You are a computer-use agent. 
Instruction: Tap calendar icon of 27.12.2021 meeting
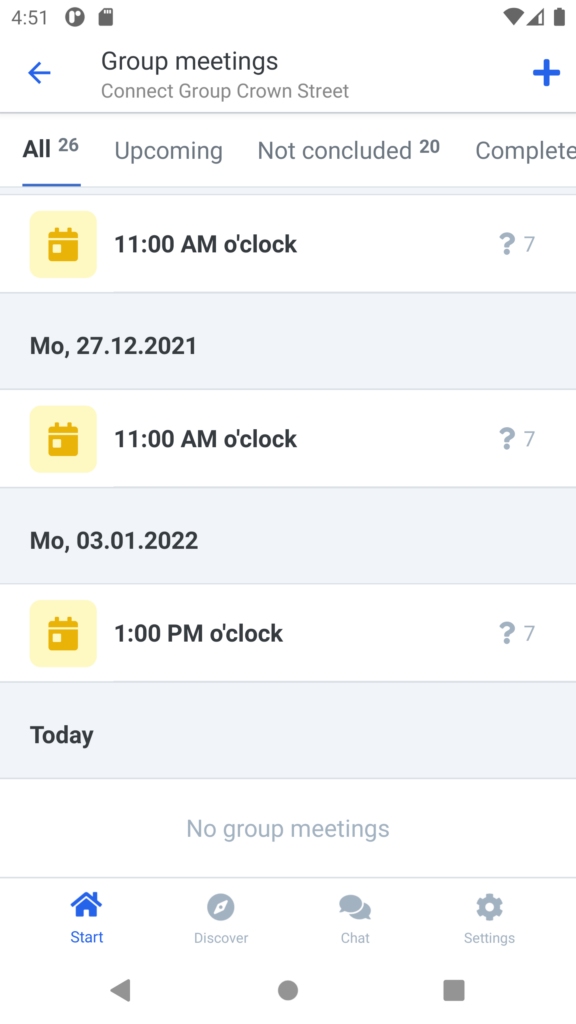pyautogui.click(x=63, y=439)
